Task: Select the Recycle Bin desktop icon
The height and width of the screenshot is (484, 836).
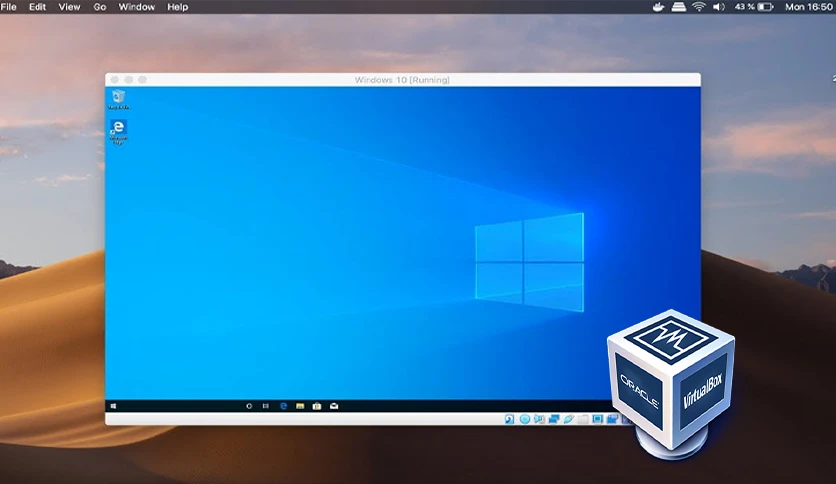Action: click(x=118, y=99)
